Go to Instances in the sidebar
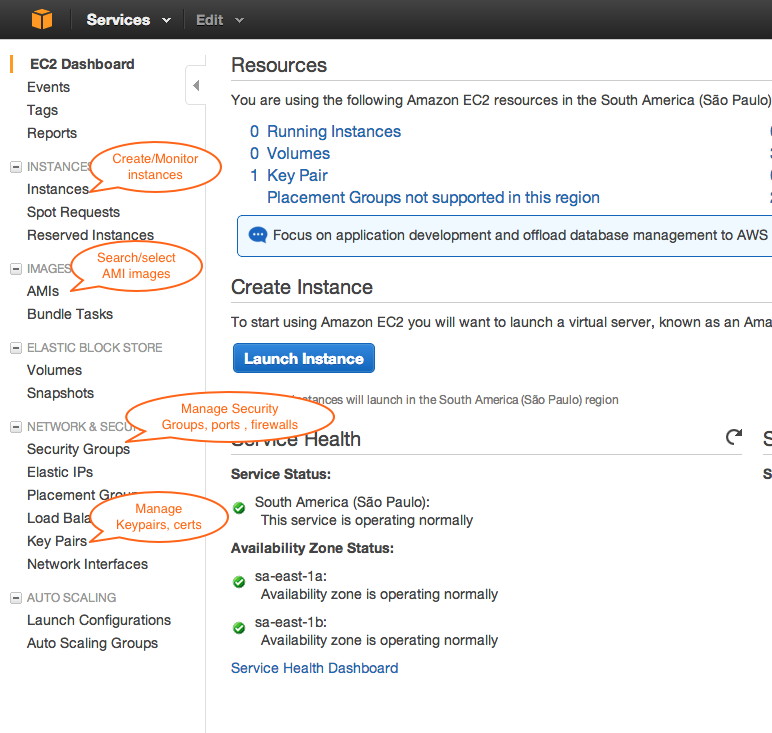 (58, 189)
